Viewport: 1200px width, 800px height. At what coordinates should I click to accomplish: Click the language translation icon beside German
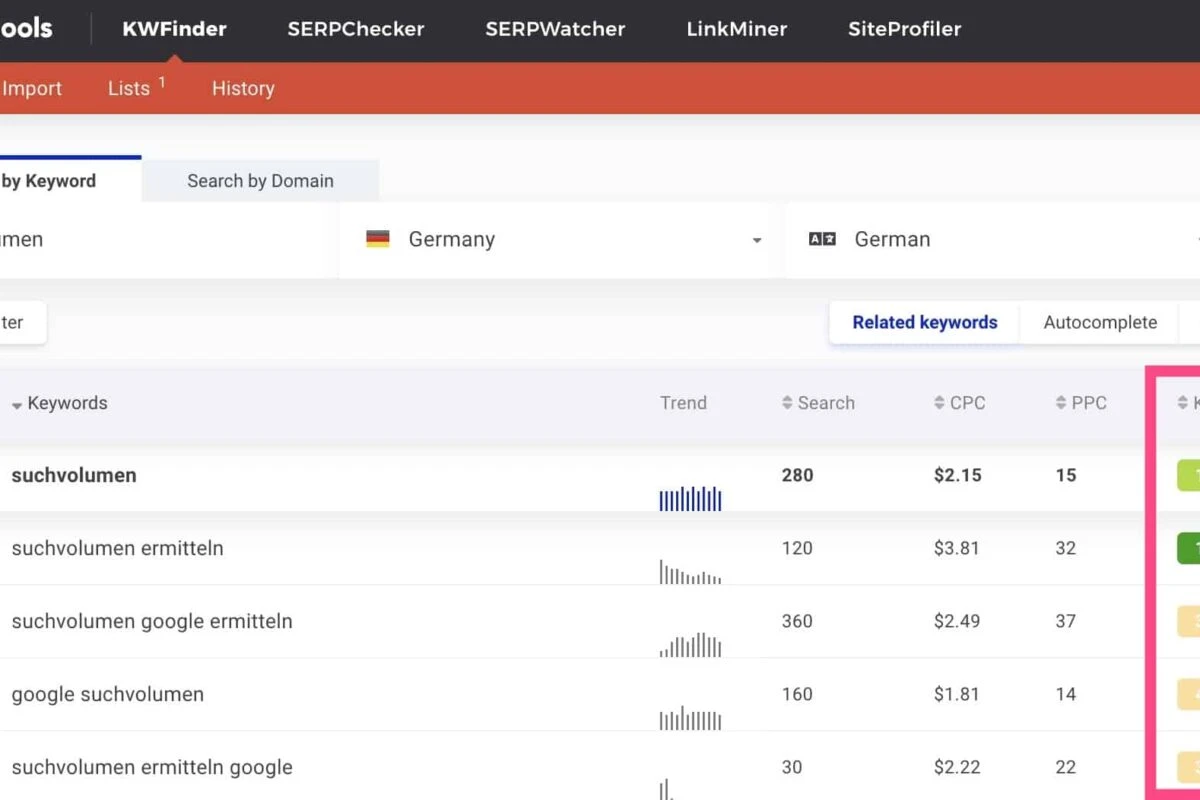[x=821, y=239]
